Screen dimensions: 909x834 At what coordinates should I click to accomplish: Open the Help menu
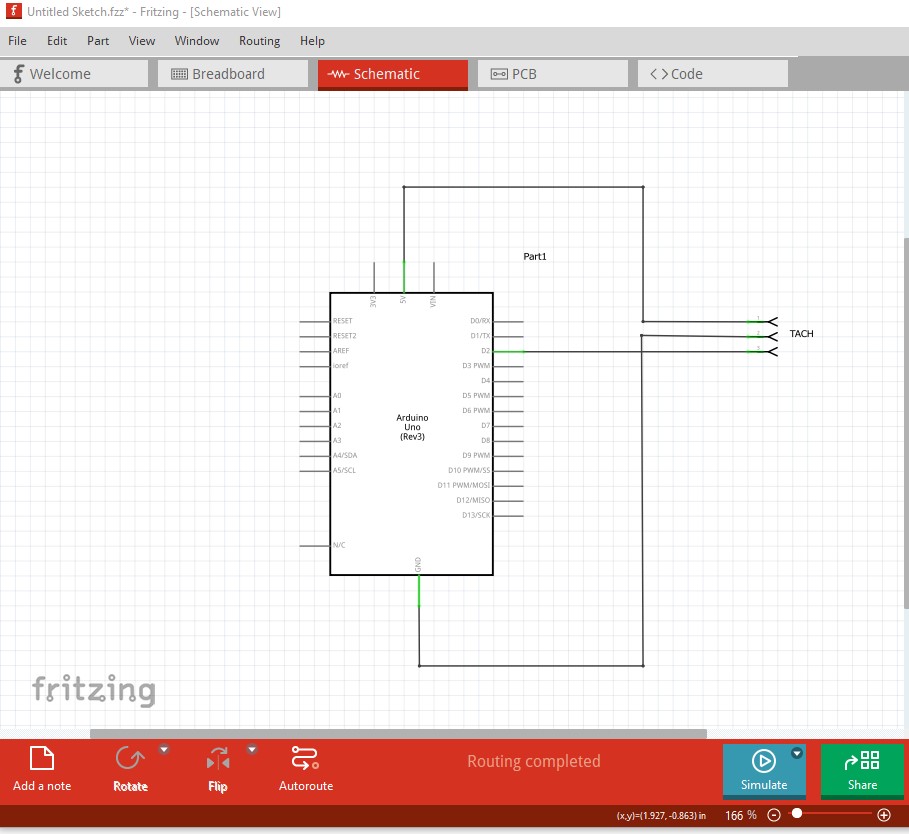pos(312,41)
